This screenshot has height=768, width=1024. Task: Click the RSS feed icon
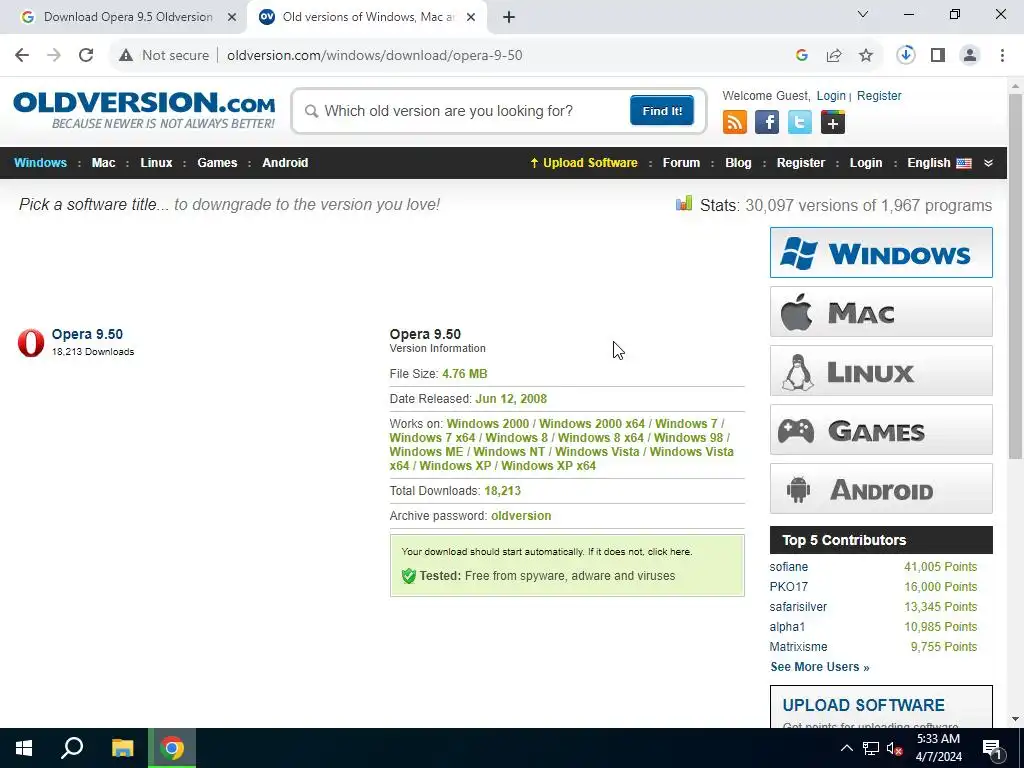tap(735, 122)
